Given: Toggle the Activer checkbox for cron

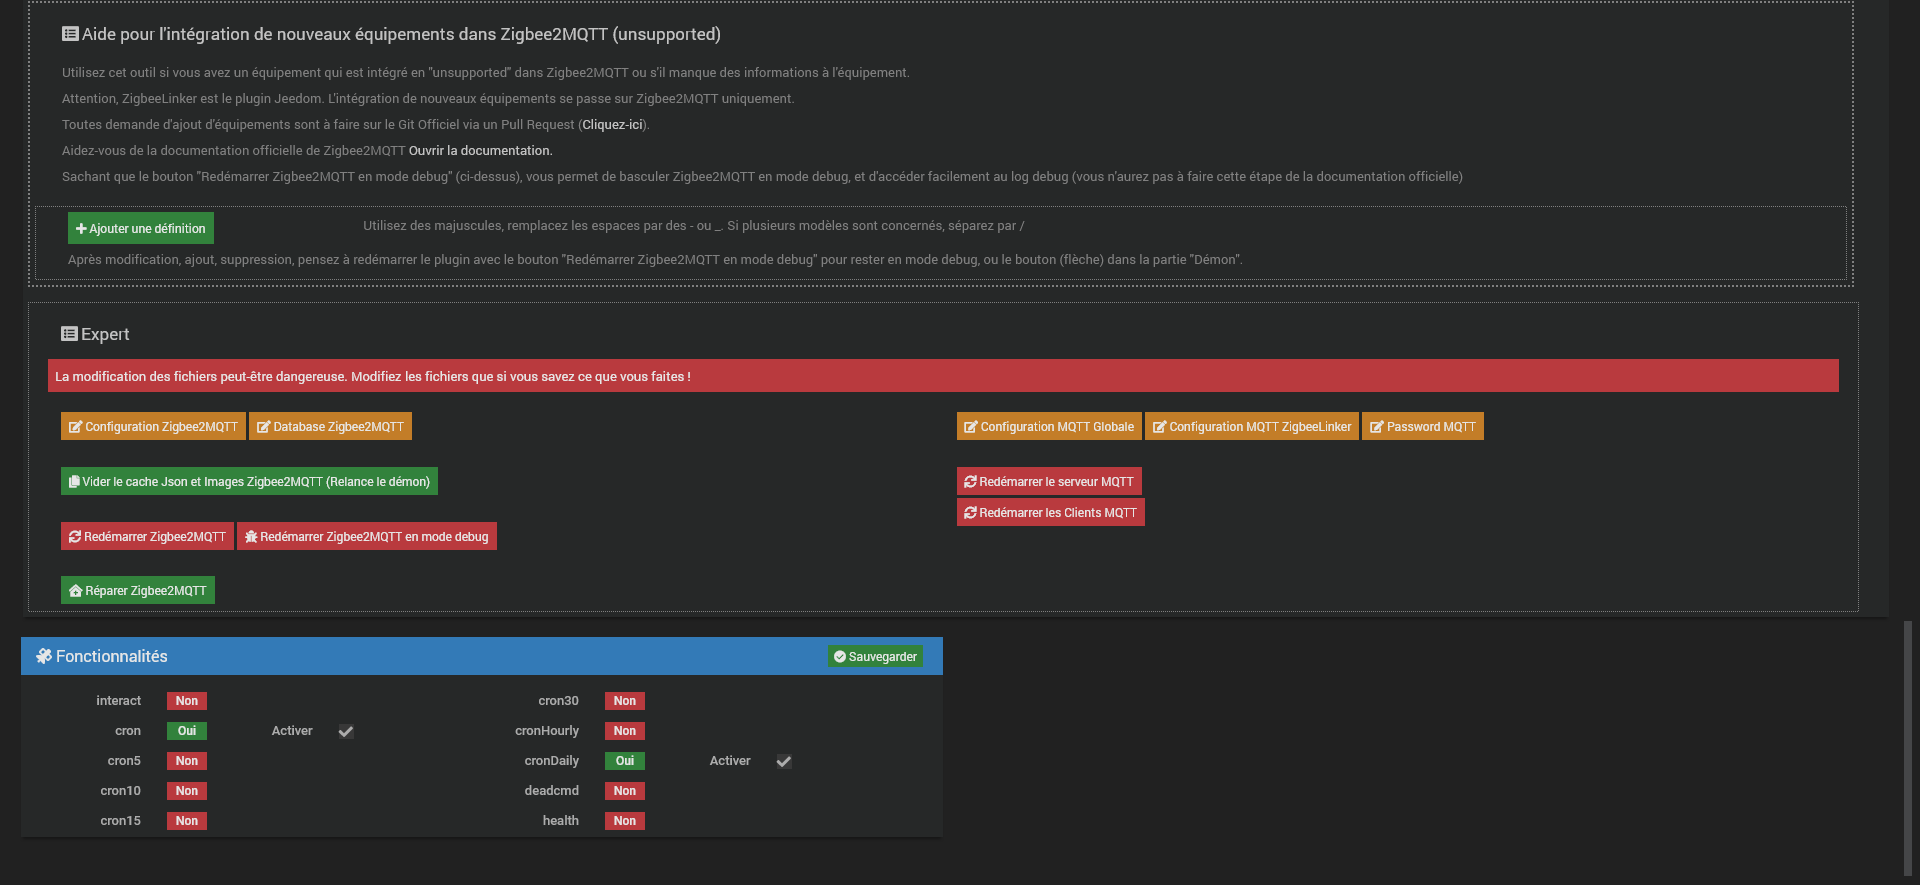Looking at the screenshot, I should (x=346, y=731).
